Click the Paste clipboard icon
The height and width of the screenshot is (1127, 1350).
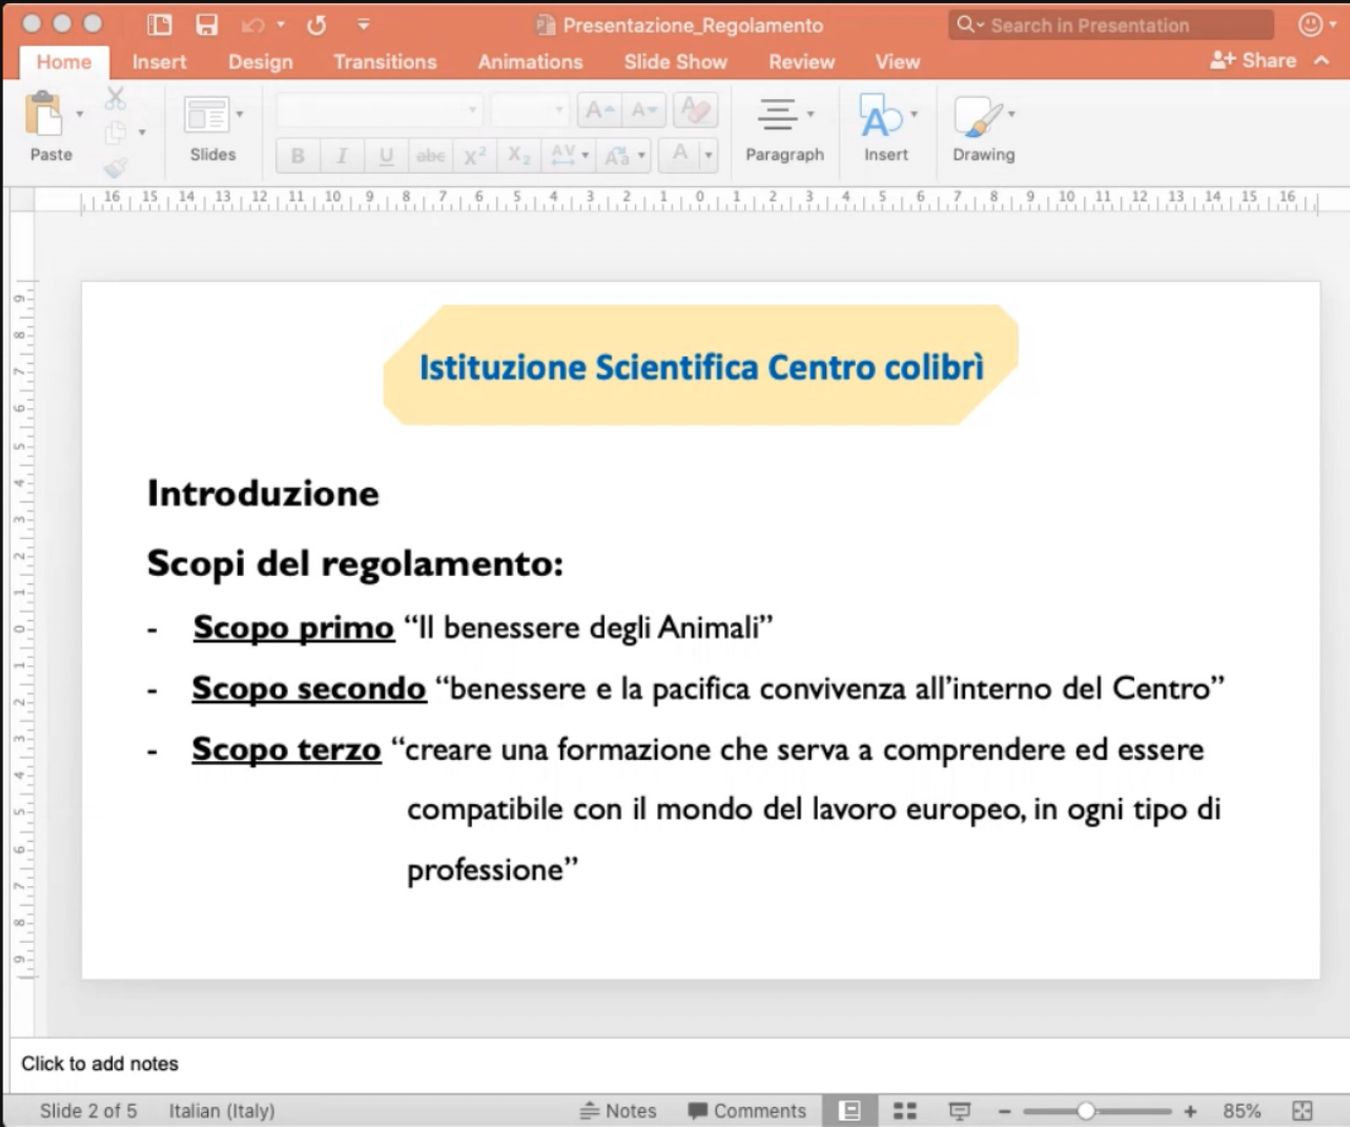[x=44, y=114]
